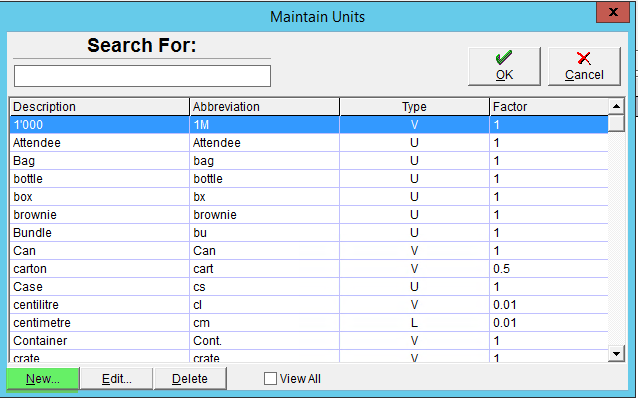Click the Cancel button with red X
638x399 pixels.
(x=584, y=66)
